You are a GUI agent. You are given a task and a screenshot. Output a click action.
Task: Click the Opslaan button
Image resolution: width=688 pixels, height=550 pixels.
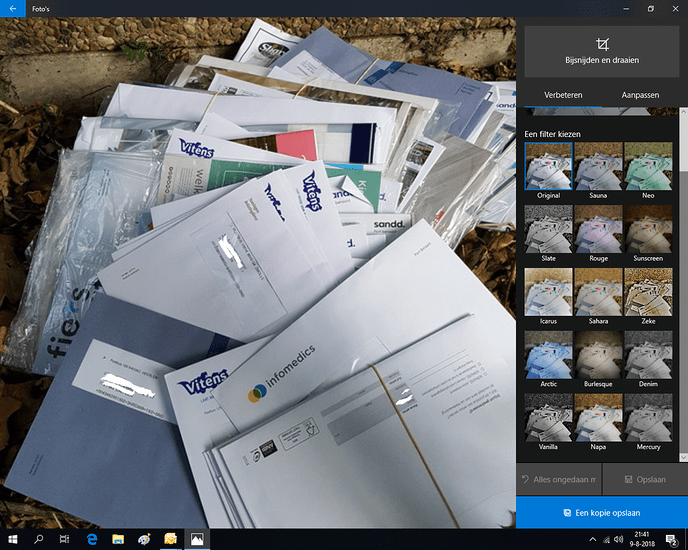pos(645,479)
